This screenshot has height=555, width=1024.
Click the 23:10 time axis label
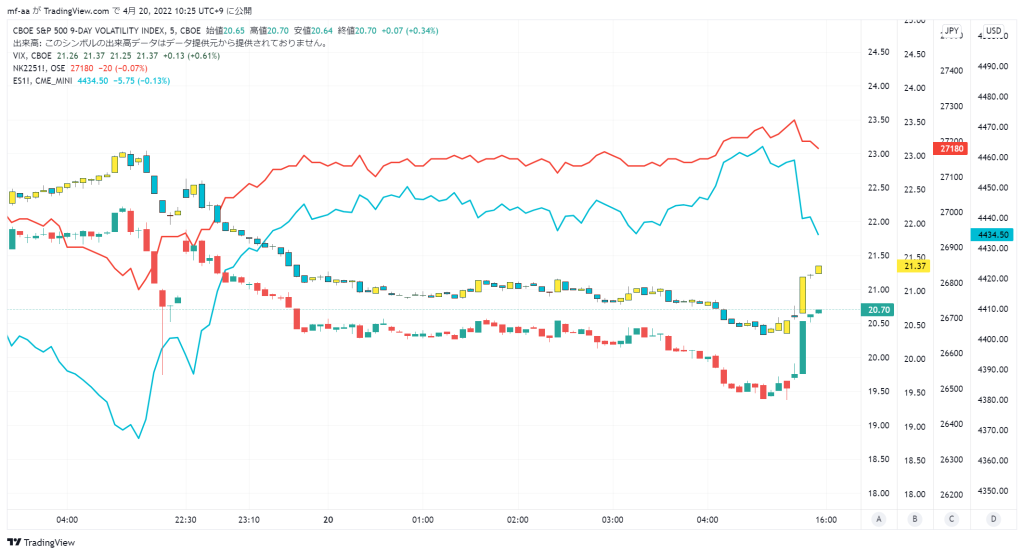coord(249,520)
